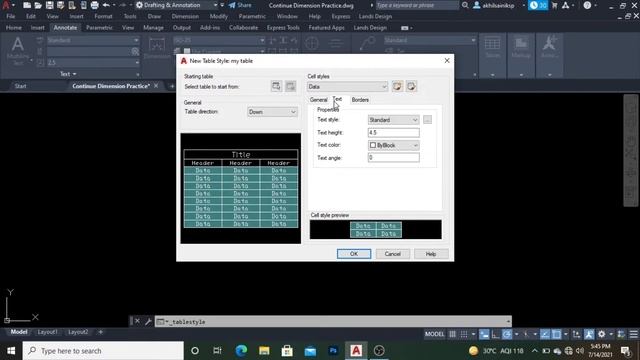This screenshot has width=640, height=360.
Task: Click the Text angle input field
Action: tap(393, 158)
